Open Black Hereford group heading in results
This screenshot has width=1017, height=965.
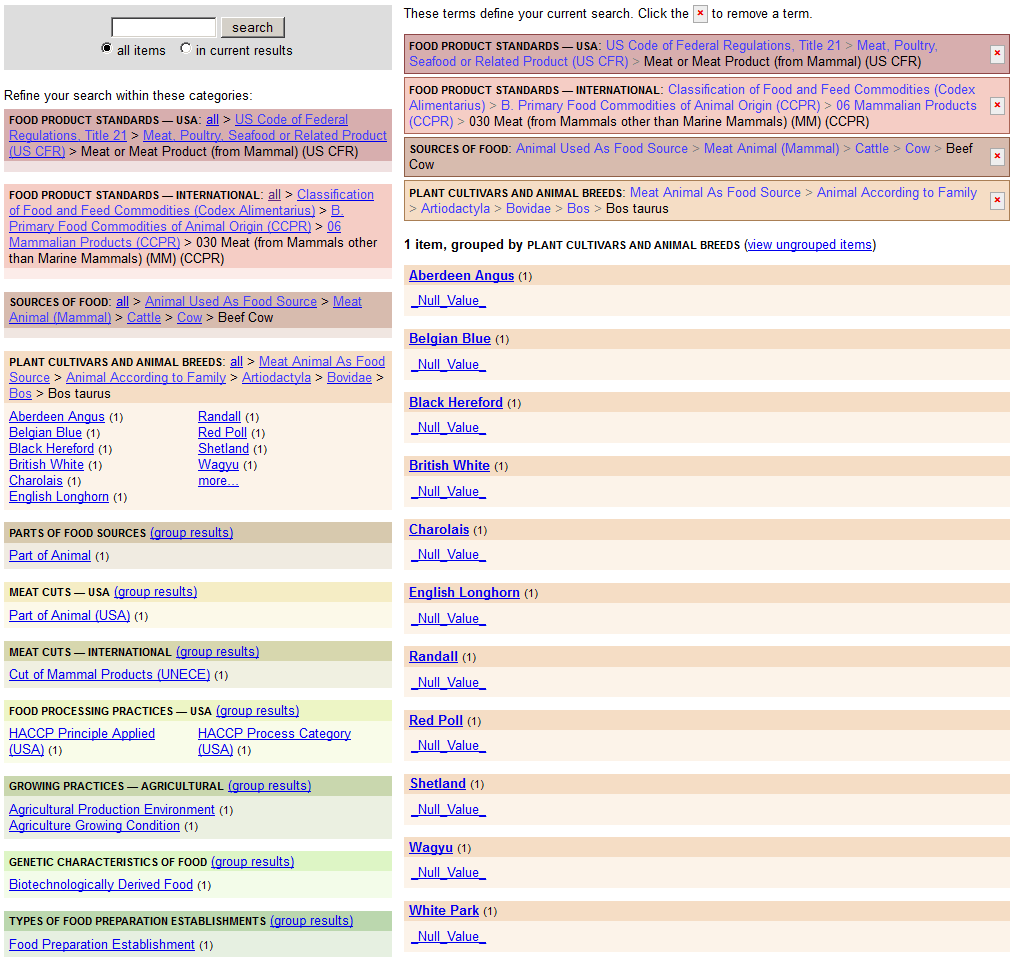click(455, 402)
